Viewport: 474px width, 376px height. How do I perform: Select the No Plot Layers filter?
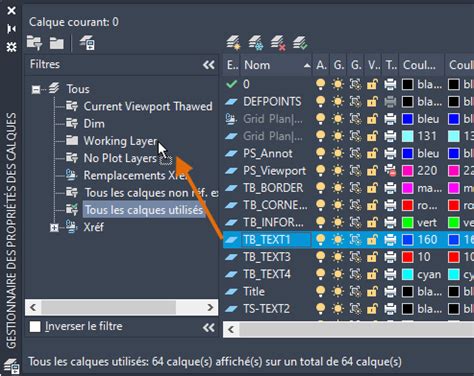(x=120, y=158)
